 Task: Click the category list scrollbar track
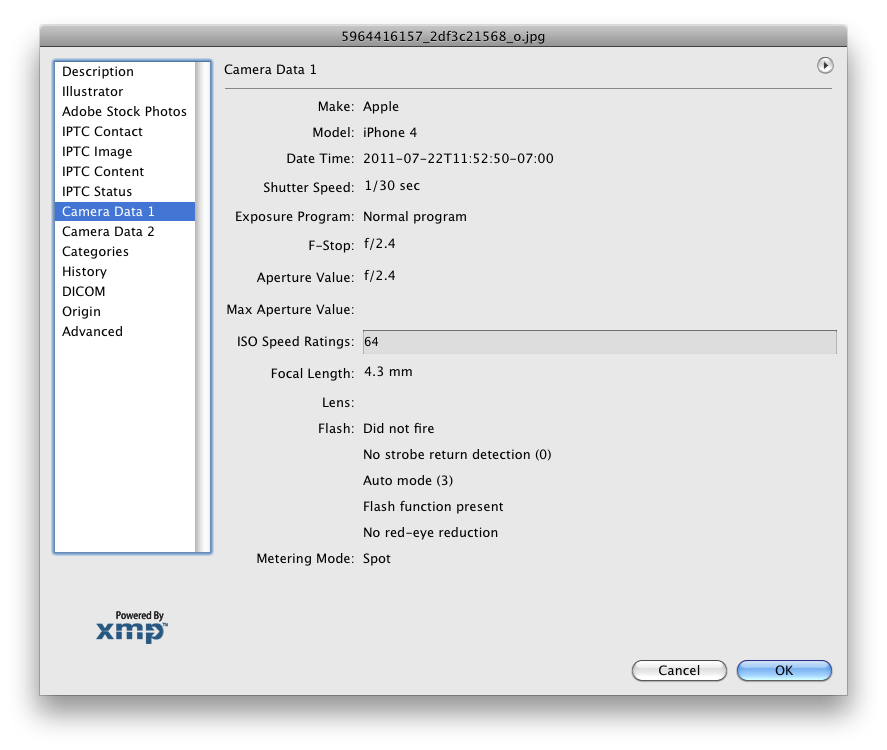click(203, 307)
